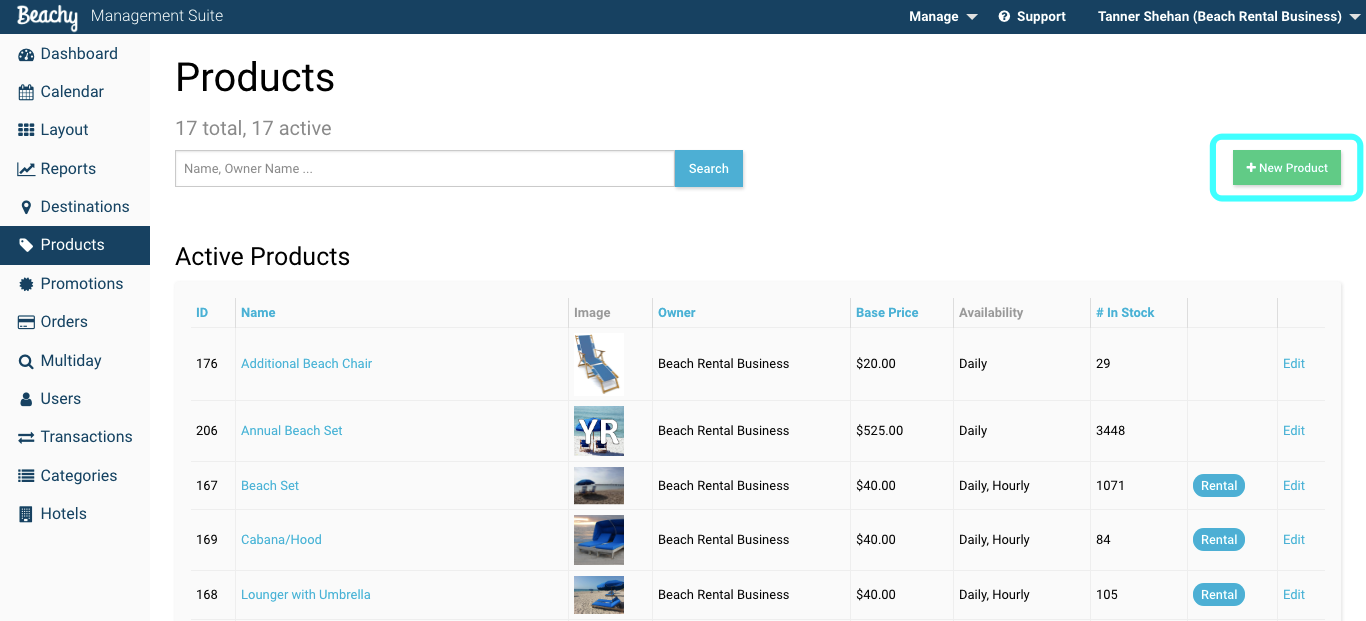Click the Products tag icon
The height and width of the screenshot is (621, 1366).
pos(26,245)
